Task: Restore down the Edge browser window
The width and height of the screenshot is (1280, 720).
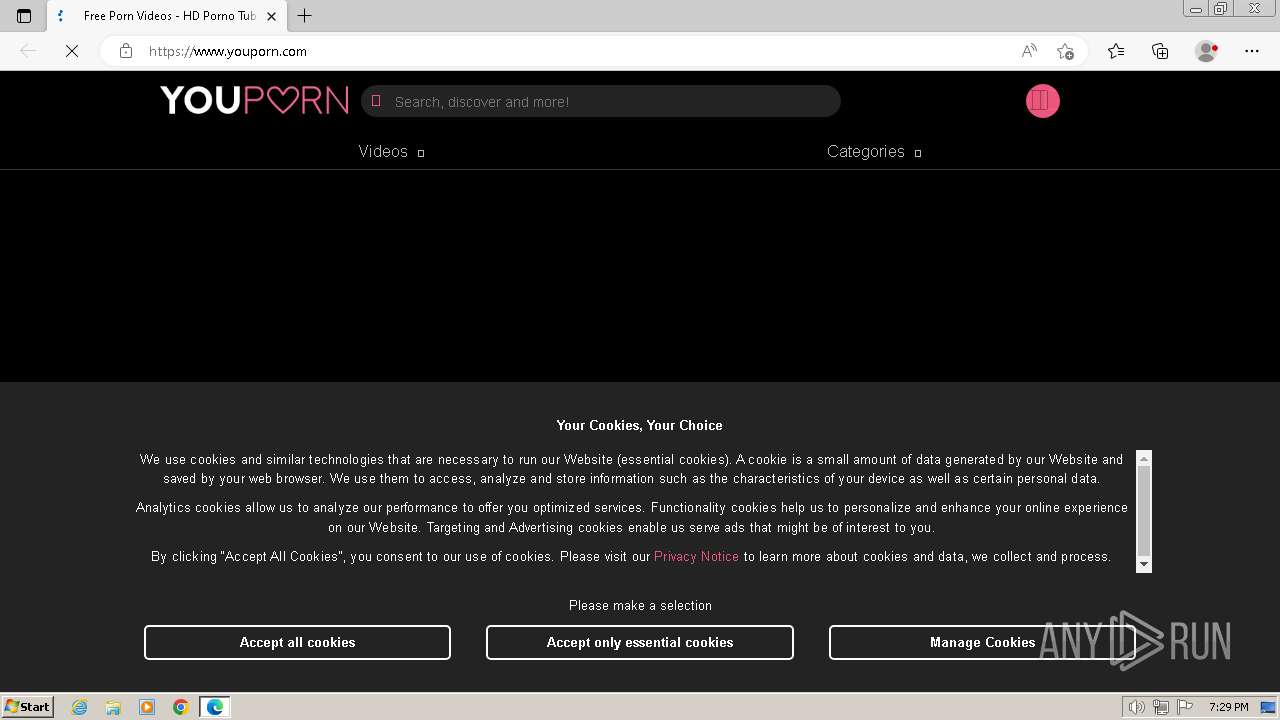Action: [1220, 9]
